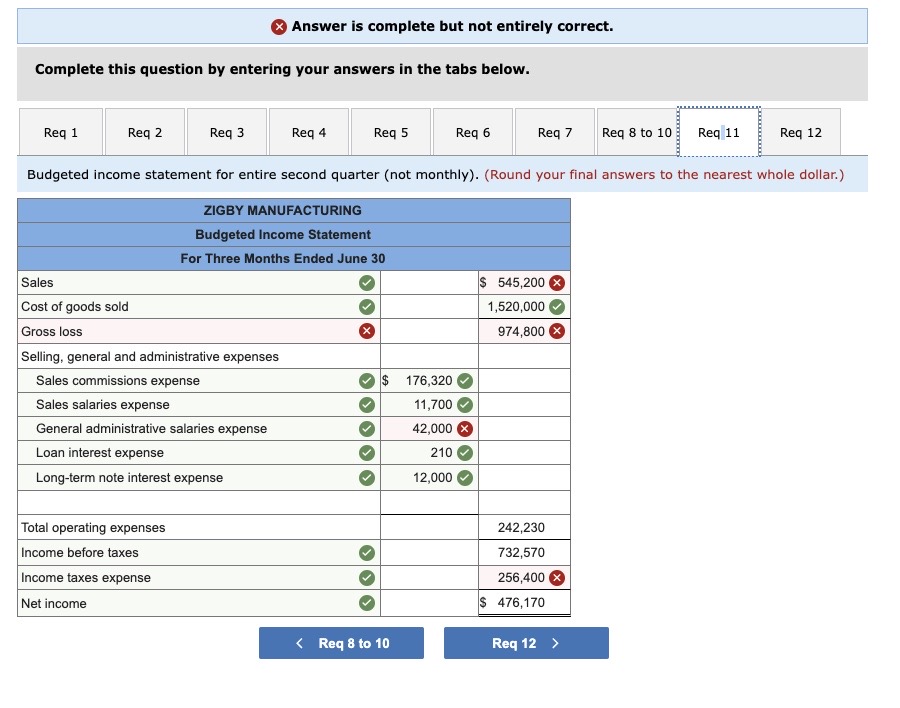Click the red X next to the 42,000 amount

[466, 429]
